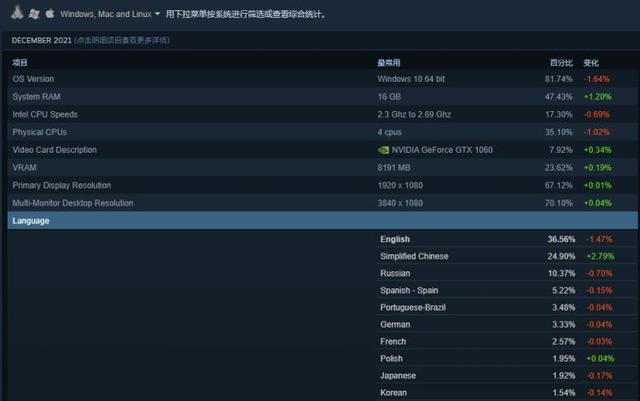
Task: Click the 8191 MB value
Action: coord(394,167)
